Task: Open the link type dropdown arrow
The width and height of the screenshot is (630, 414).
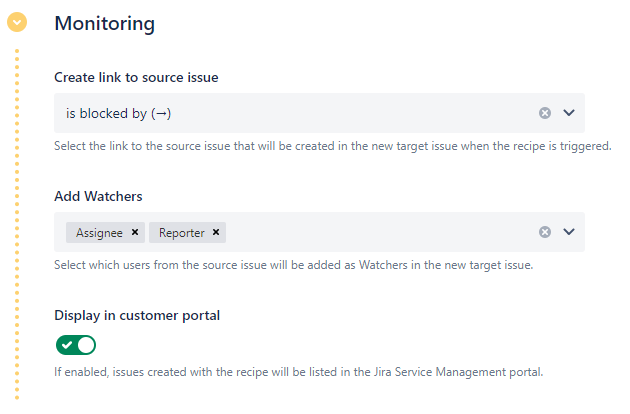Action: tap(569, 113)
